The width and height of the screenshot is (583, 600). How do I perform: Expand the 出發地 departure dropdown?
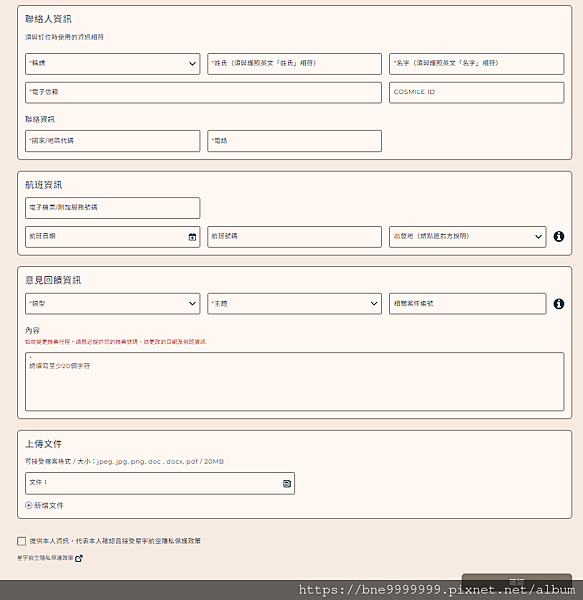(x=467, y=237)
